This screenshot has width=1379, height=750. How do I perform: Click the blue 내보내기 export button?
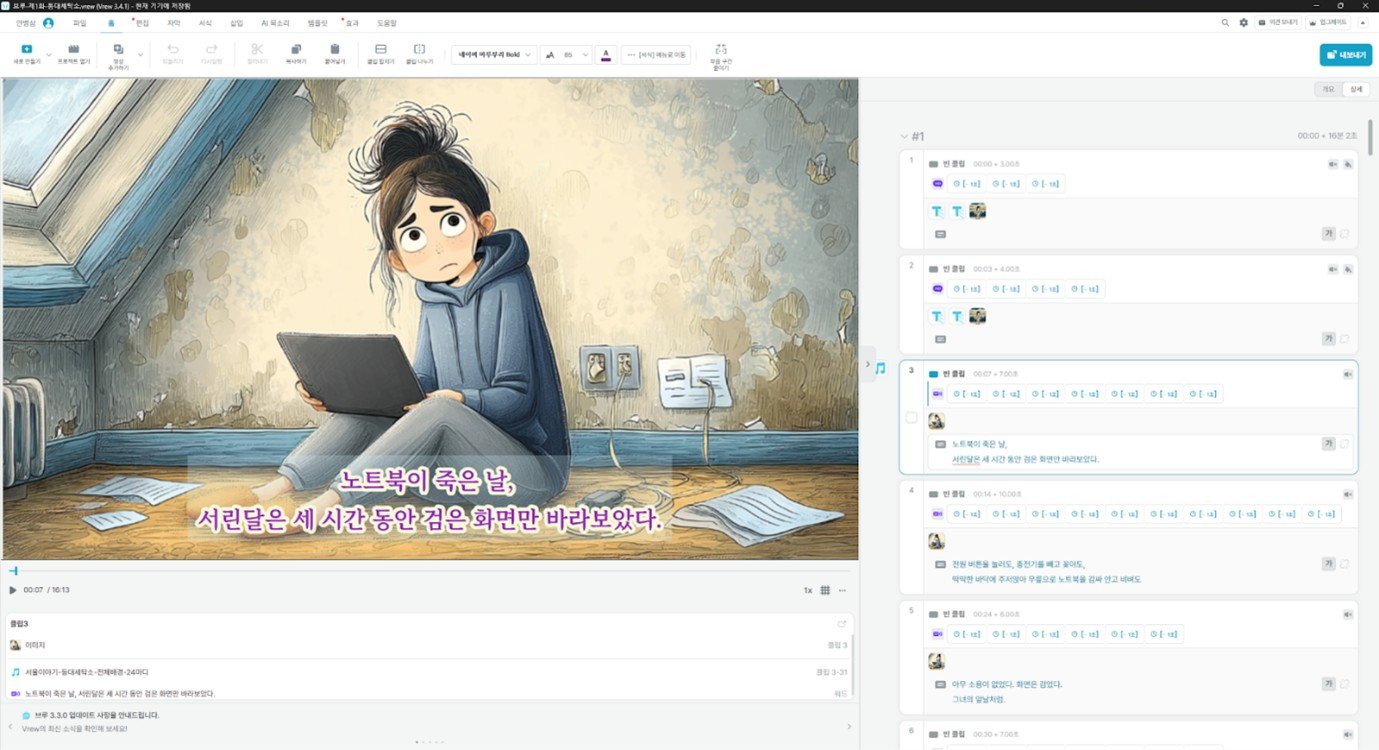click(x=1345, y=55)
